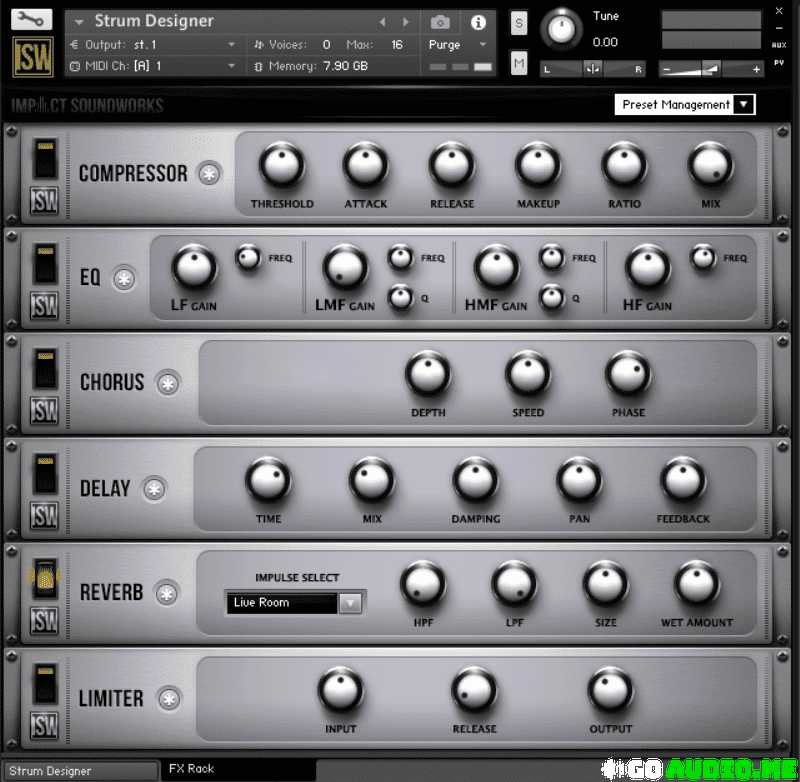Click the asterisk icon beside Compressor
The image size is (800, 782).
(x=209, y=173)
